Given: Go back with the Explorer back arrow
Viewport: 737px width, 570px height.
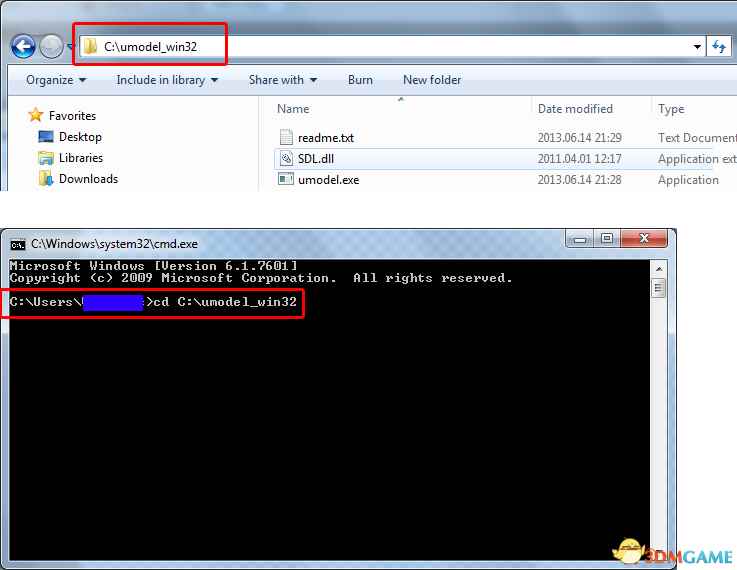Looking at the screenshot, I should [x=23, y=47].
